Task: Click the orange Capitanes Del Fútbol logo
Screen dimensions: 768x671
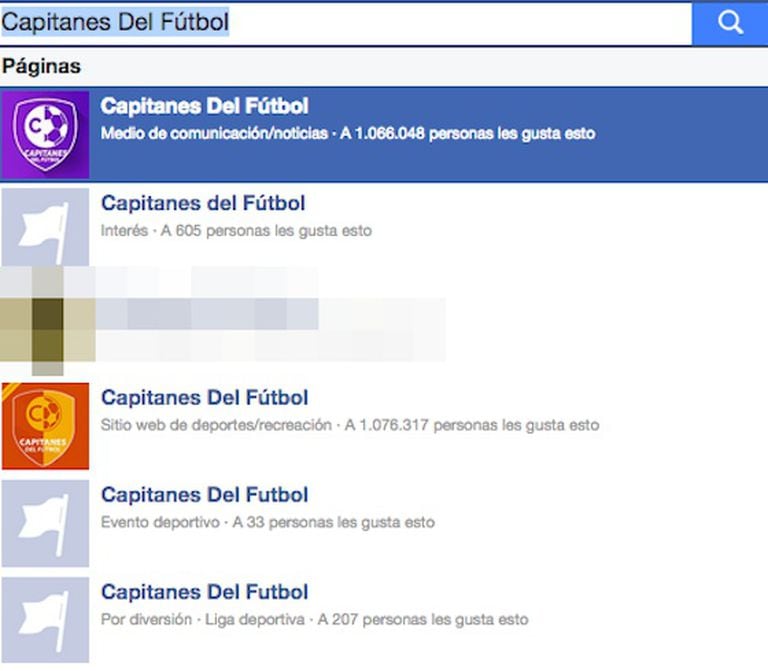Action: pyautogui.click(x=45, y=426)
